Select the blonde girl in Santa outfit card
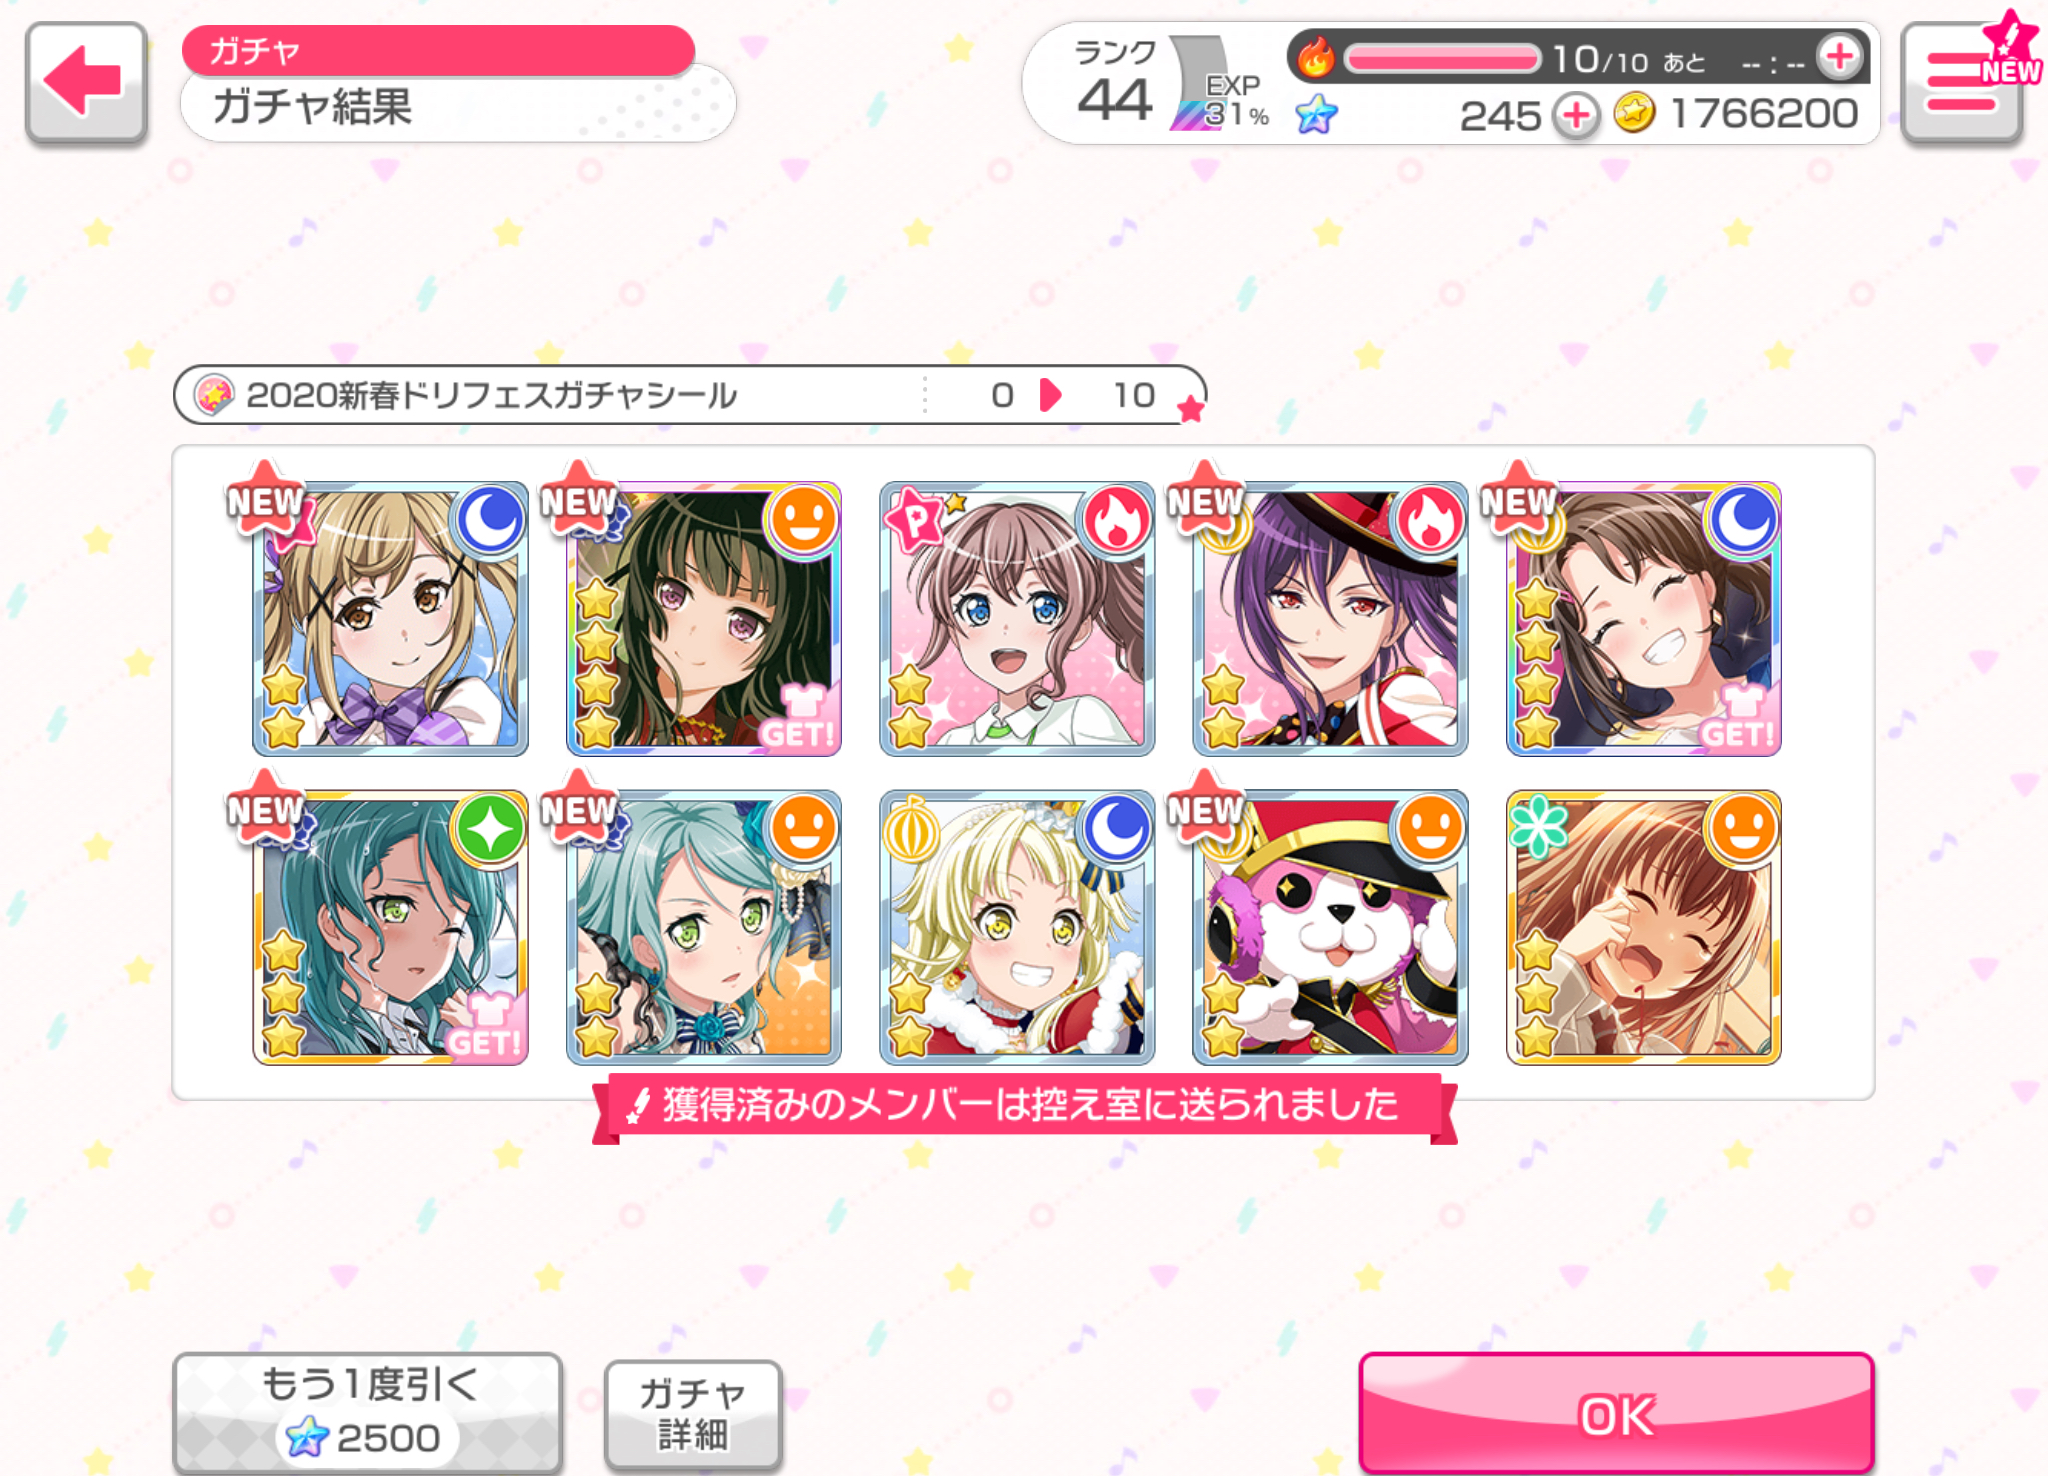Image resolution: width=2048 pixels, height=1476 pixels. (1017, 927)
